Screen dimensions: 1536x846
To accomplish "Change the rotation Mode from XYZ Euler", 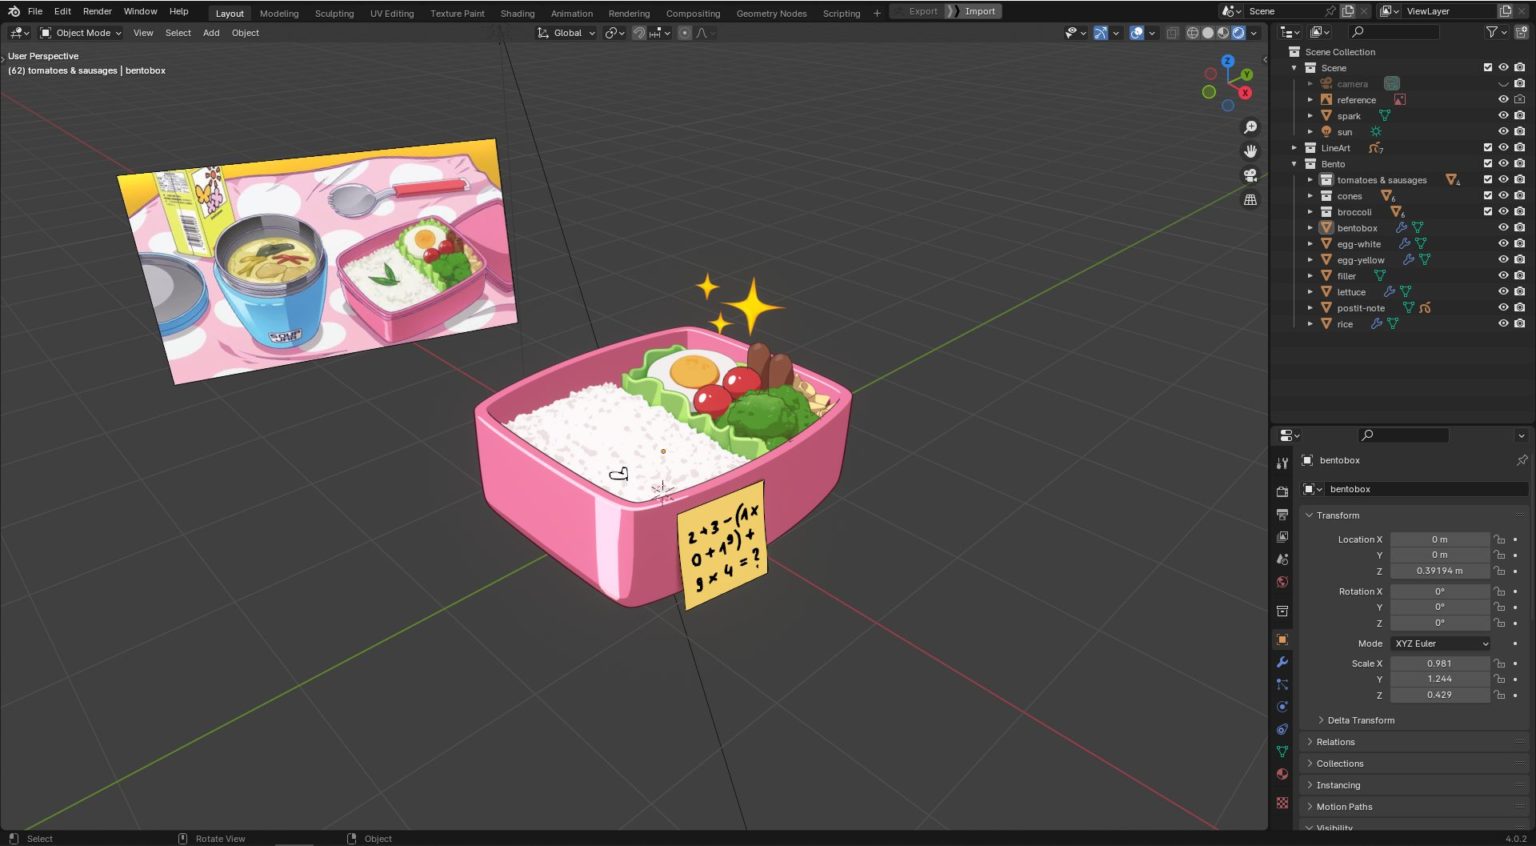I will (1440, 643).
